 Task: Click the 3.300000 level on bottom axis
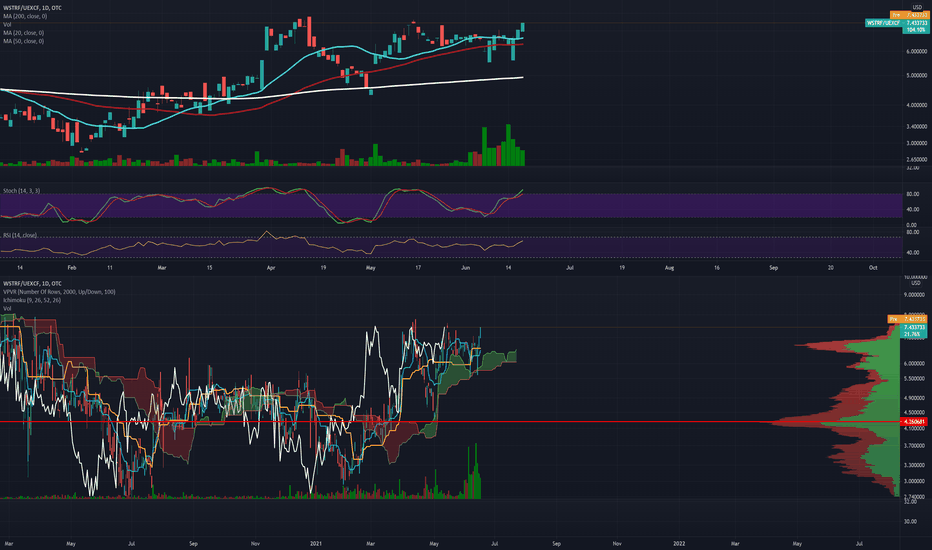point(914,466)
